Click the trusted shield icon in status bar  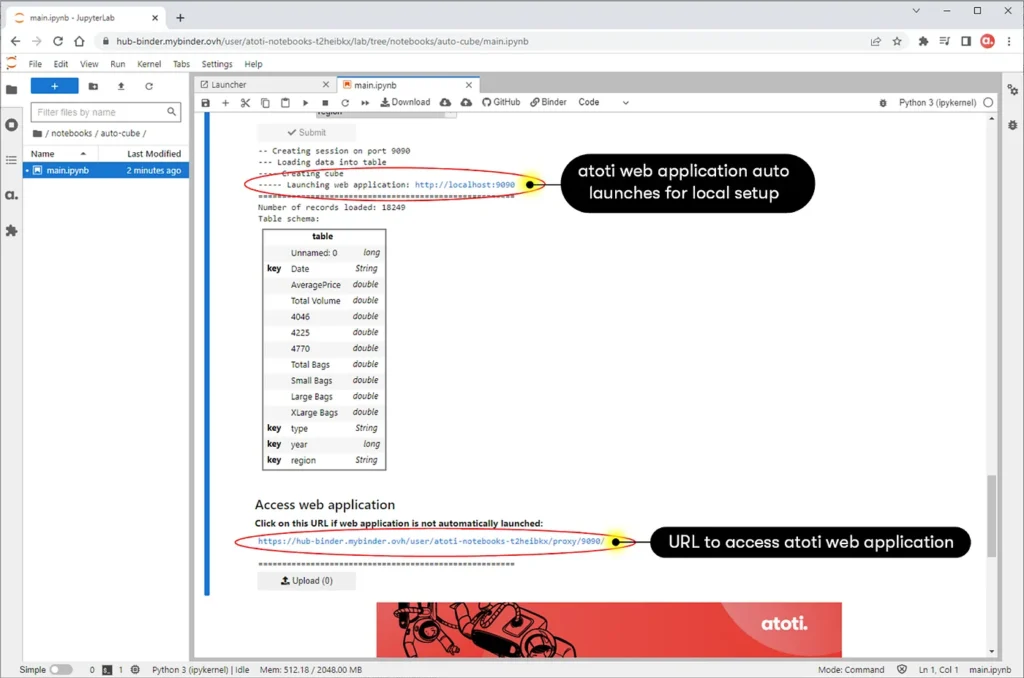902,670
